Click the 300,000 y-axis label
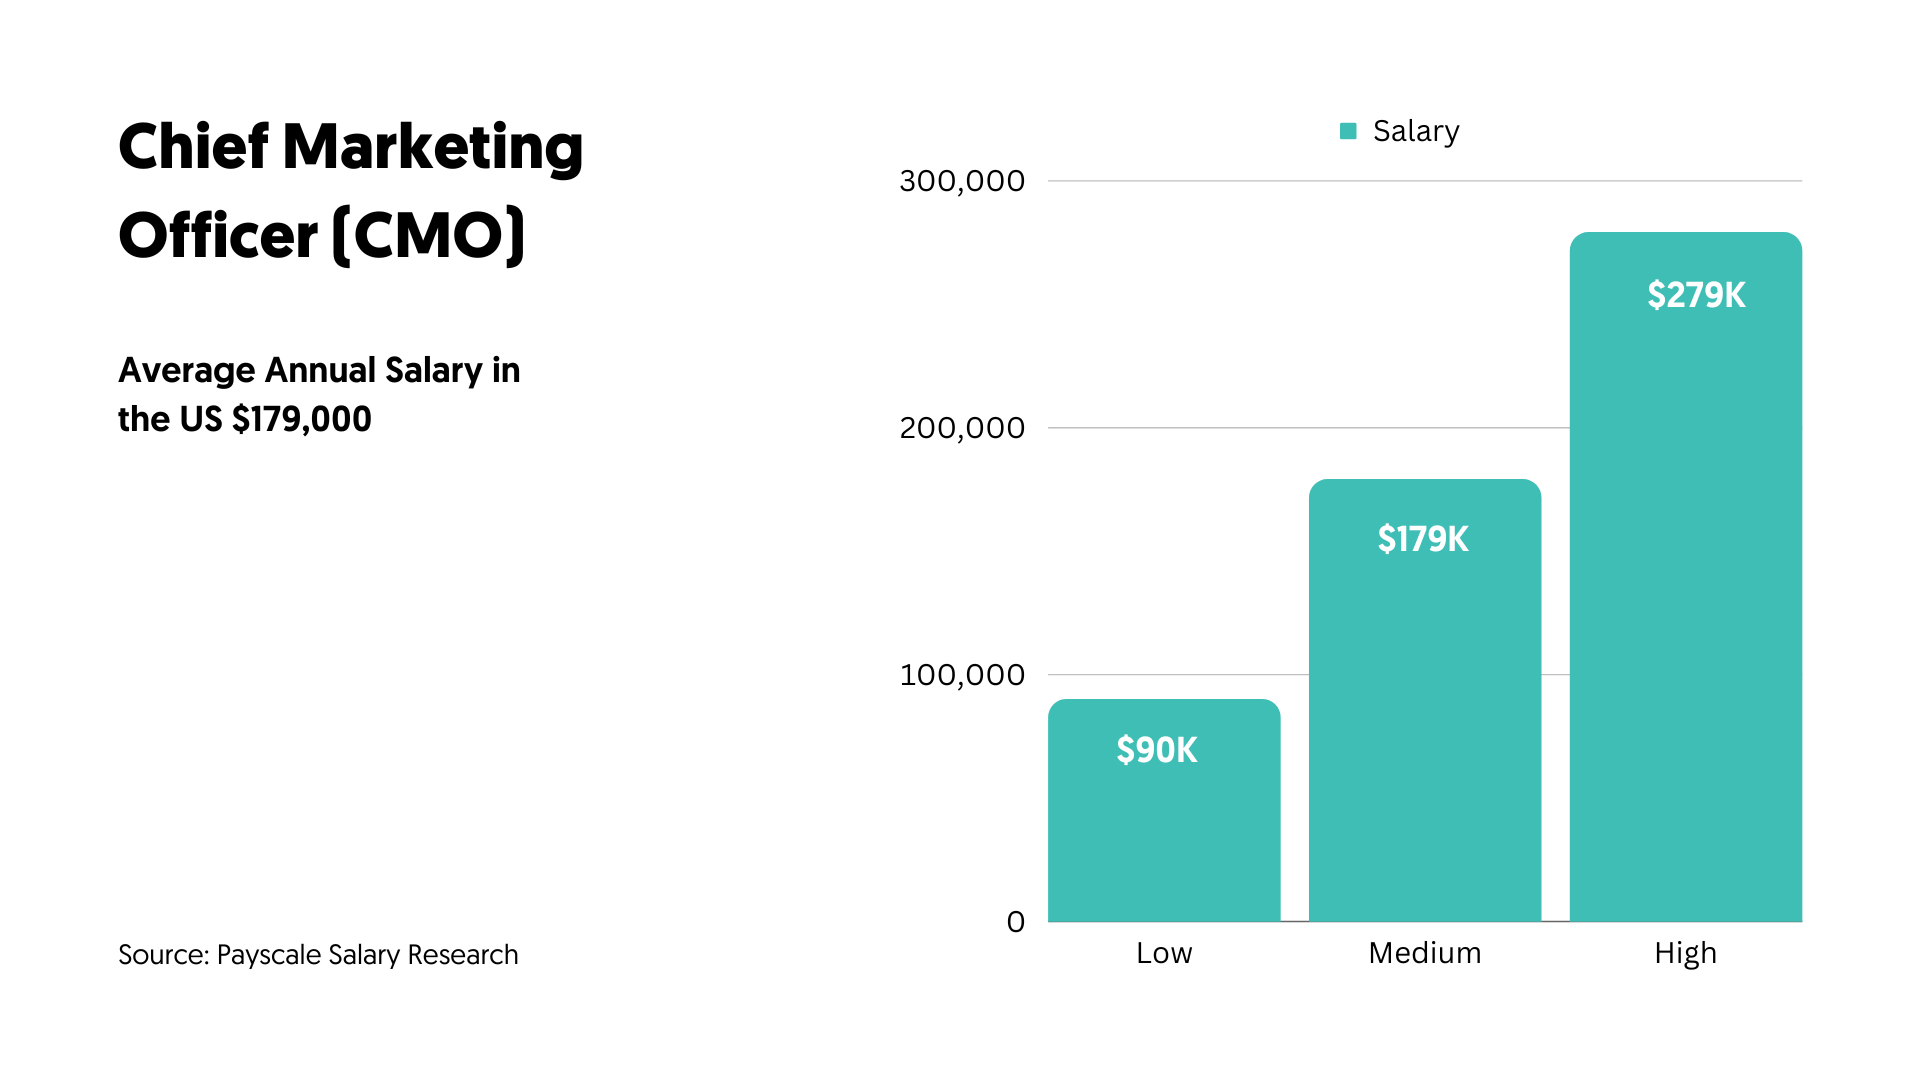Image resolution: width=1920 pixels, height=1080 pixels. pyautogui.click(x=961, y=181)
